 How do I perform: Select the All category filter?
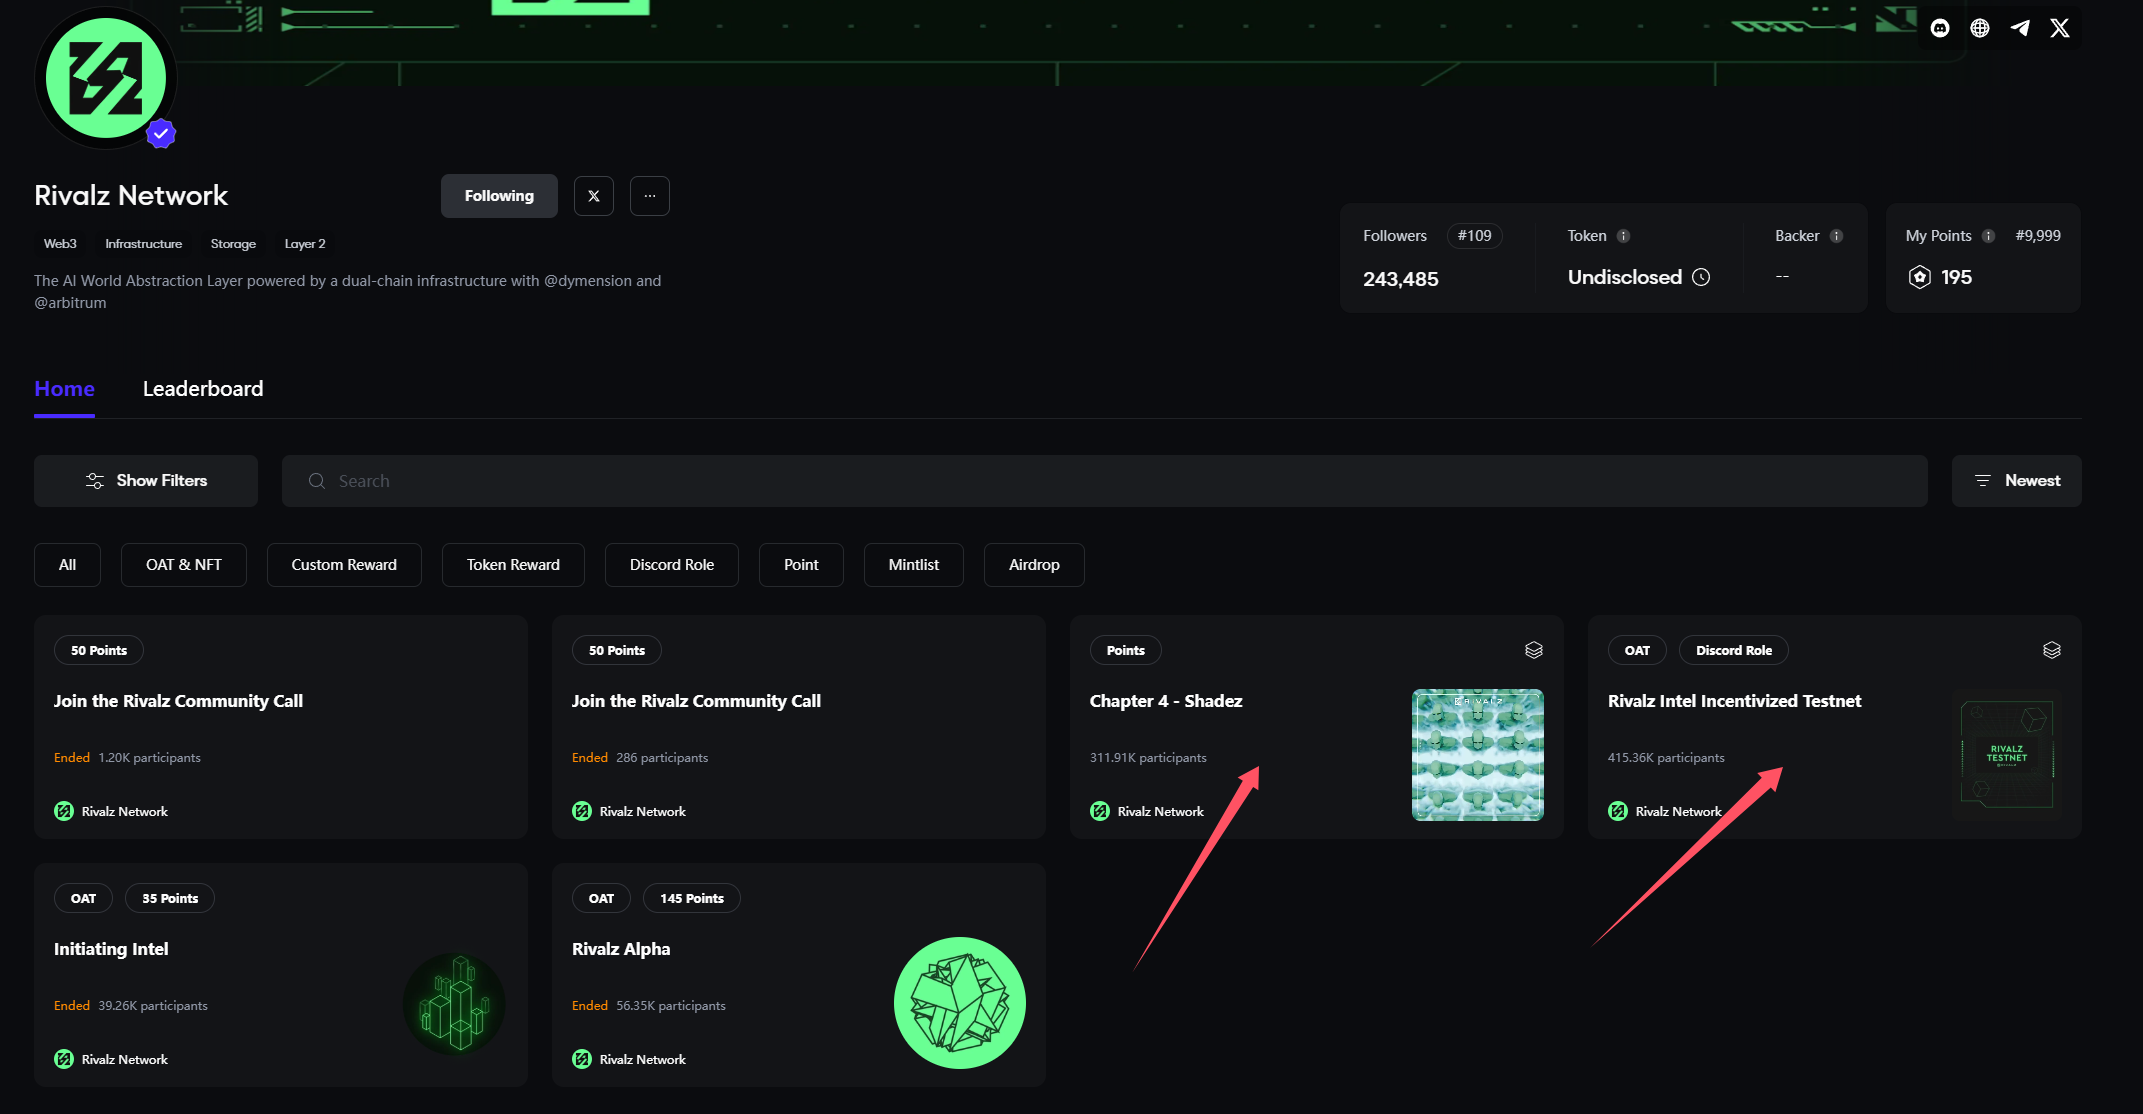(67, 565)
